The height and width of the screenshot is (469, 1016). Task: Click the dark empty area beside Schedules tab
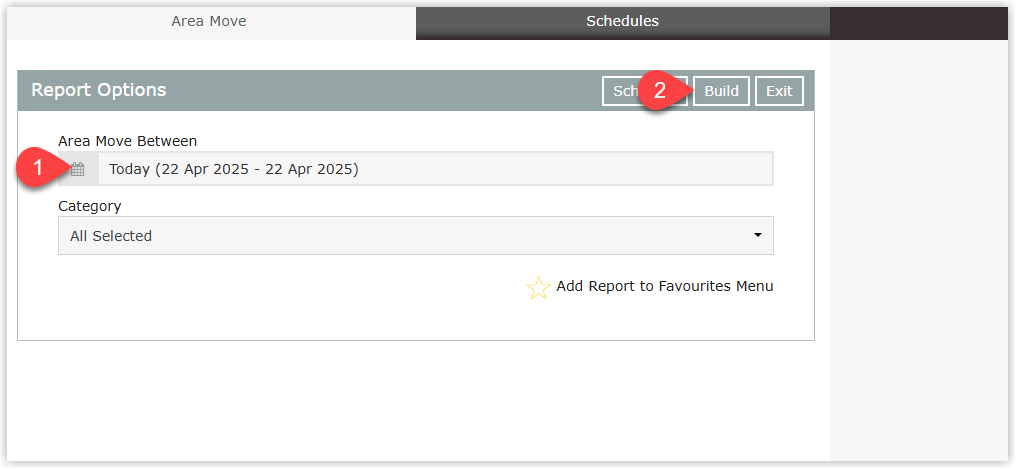click(919, 23)
